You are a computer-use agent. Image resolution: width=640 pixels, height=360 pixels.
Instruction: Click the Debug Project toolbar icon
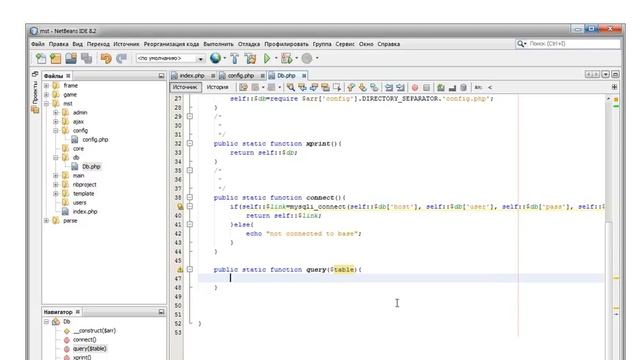click(287, 59)
